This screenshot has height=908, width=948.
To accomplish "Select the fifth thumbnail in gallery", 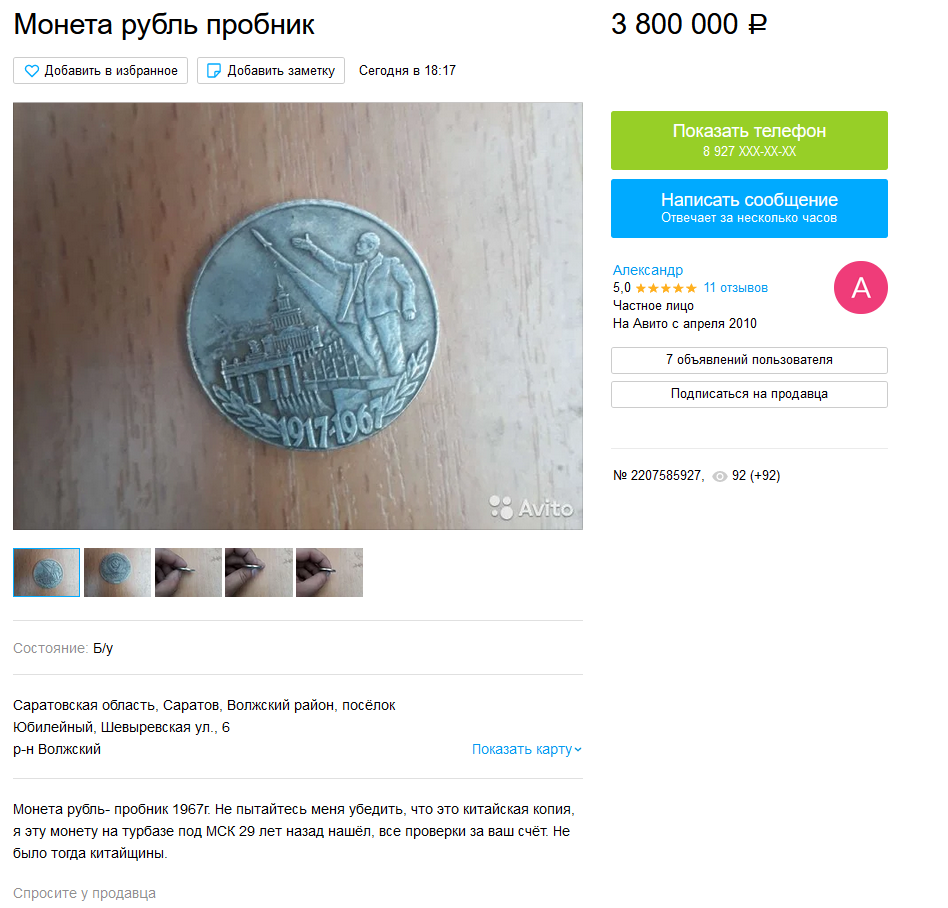I will pos(330,572).
